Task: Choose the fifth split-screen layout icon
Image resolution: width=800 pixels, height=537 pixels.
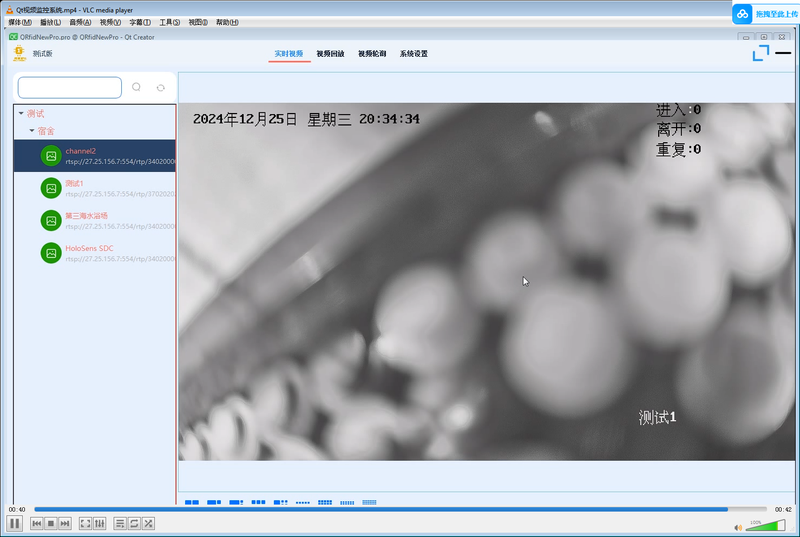Action: point(281,502)
